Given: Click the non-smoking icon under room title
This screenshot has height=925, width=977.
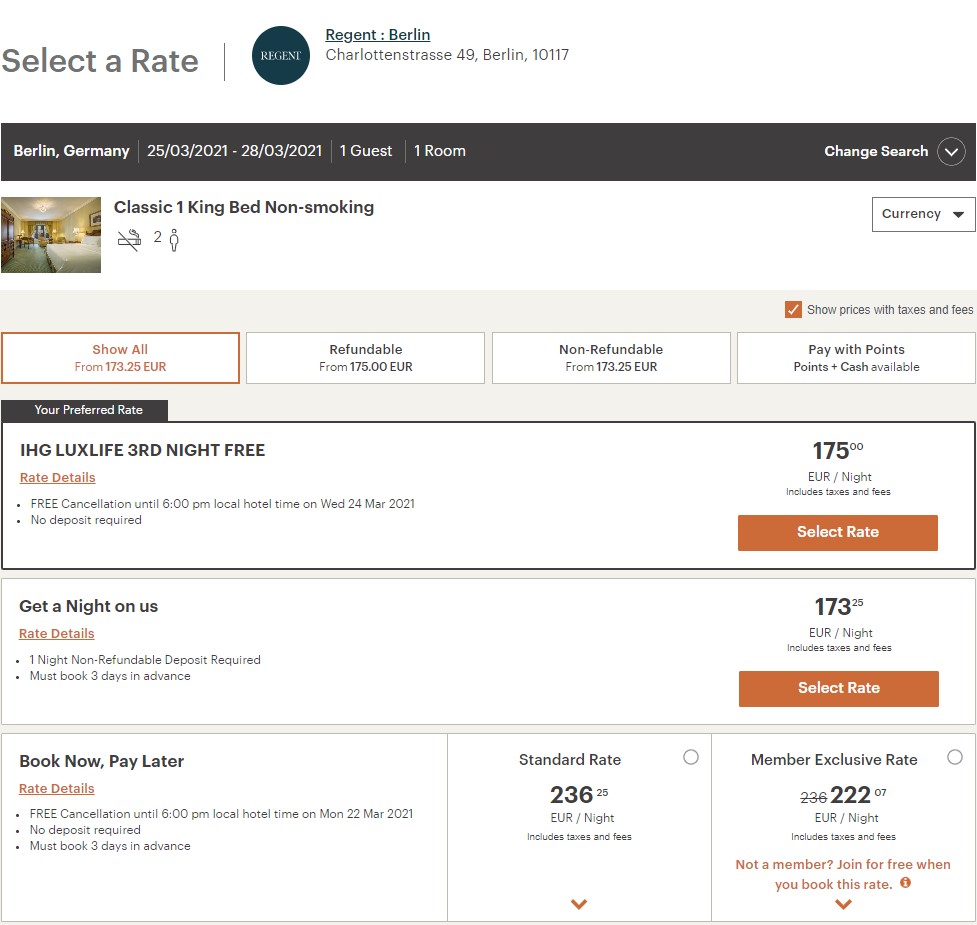Looking at the screenshot, I should pyautogui.click(x=130, y=239).
